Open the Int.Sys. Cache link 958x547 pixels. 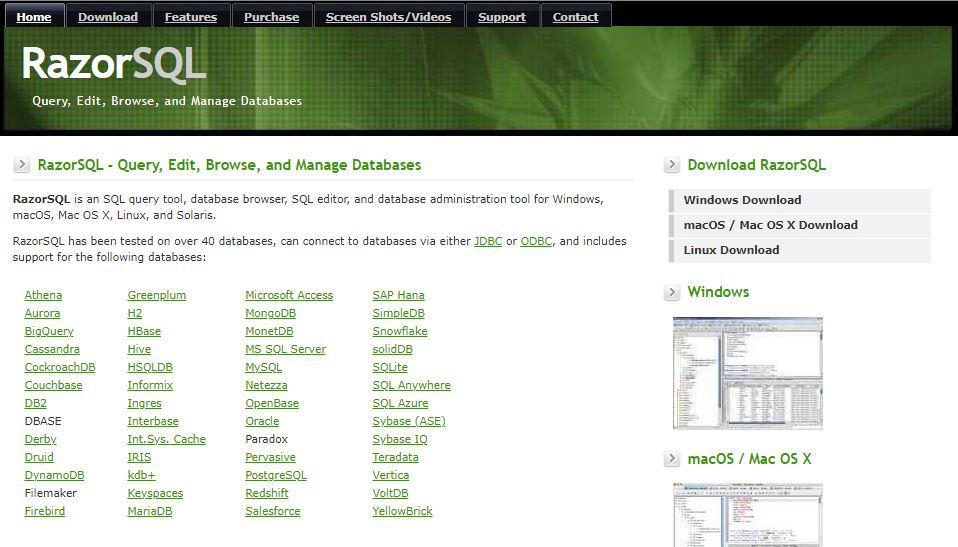click(167, 439)
